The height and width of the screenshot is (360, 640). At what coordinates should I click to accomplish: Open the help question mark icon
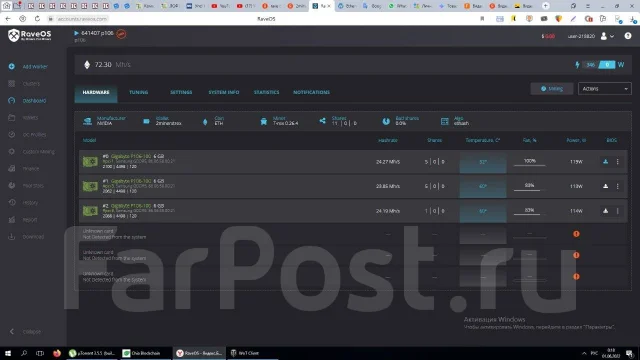click(x=628, y=36)
